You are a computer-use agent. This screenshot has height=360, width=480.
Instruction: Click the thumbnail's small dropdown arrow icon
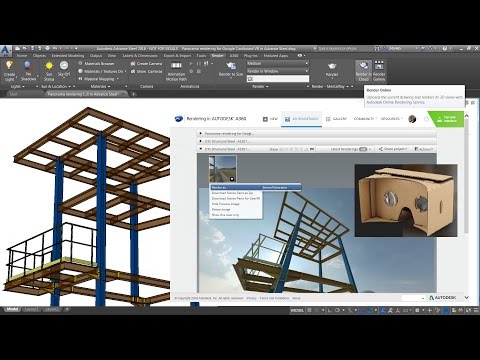[x=232, y=179]
